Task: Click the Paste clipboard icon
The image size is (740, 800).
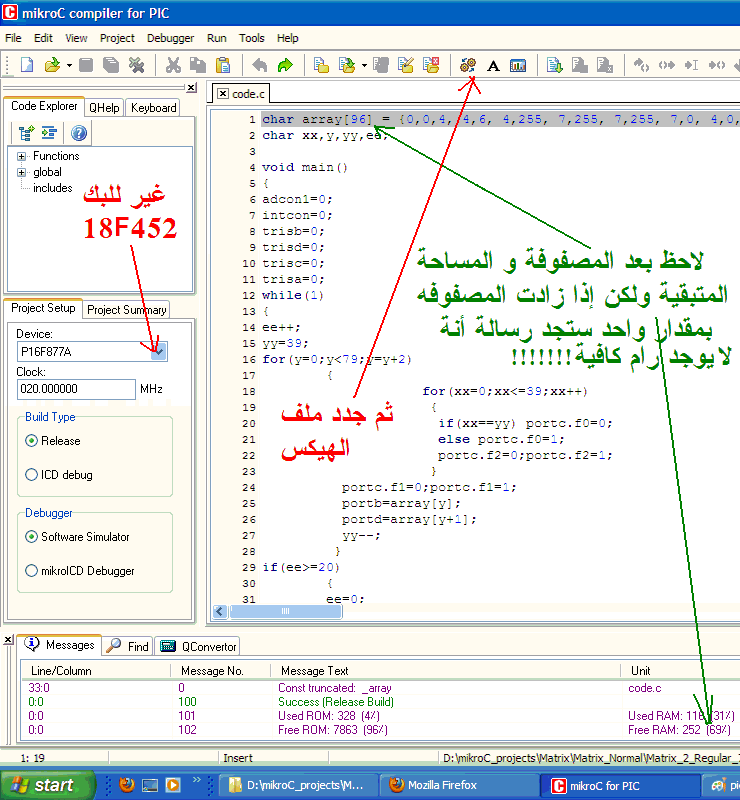Action: click(223, 65)
